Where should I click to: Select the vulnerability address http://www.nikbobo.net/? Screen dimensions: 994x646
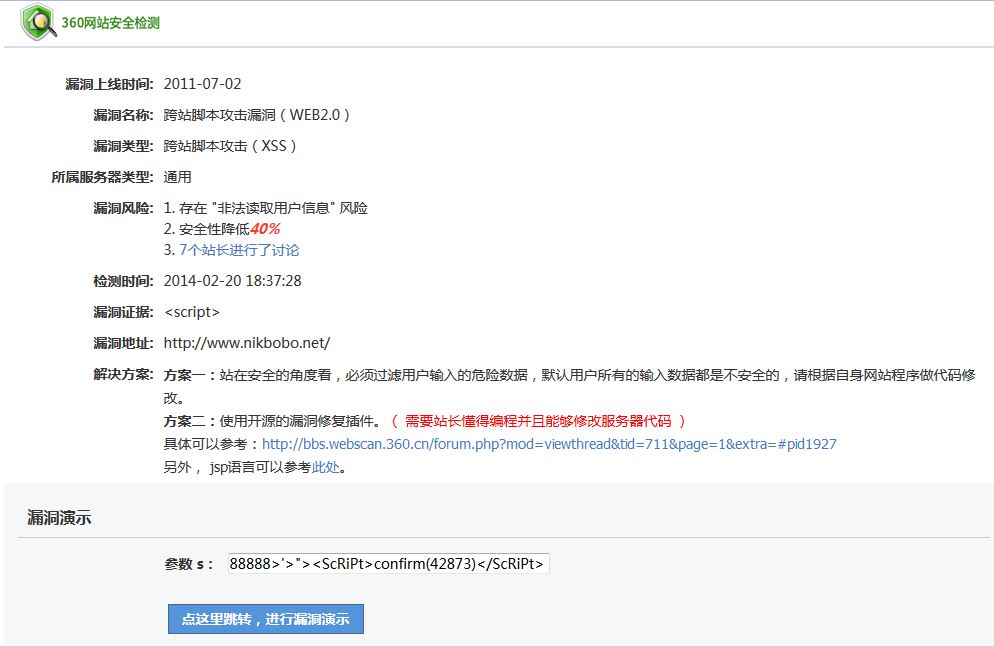point(247,343)
